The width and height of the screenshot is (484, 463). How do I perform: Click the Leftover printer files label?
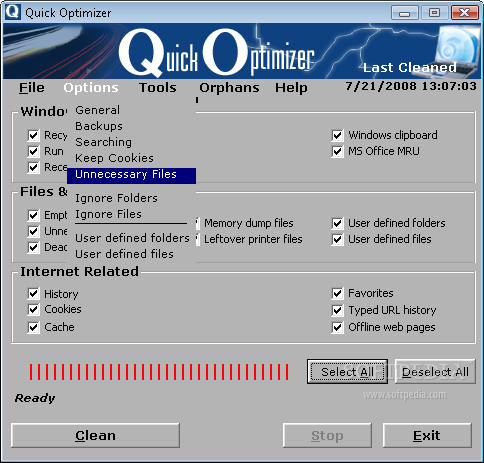click(253, 239)
